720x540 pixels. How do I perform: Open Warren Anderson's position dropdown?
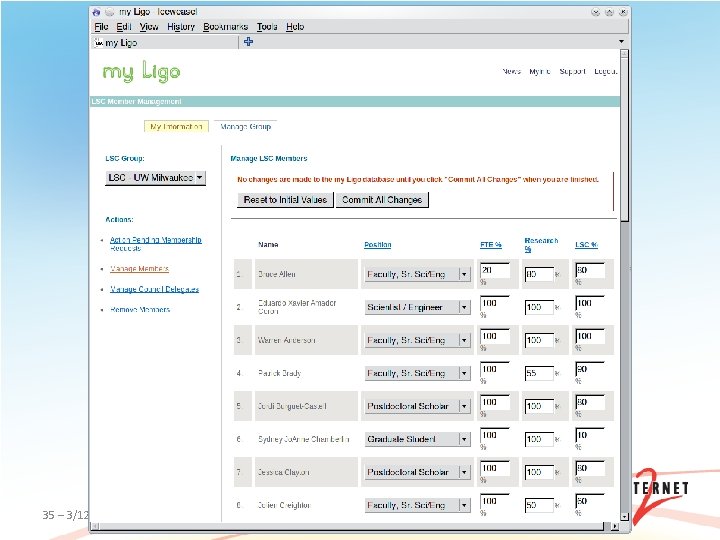click(x=418, y=340)
